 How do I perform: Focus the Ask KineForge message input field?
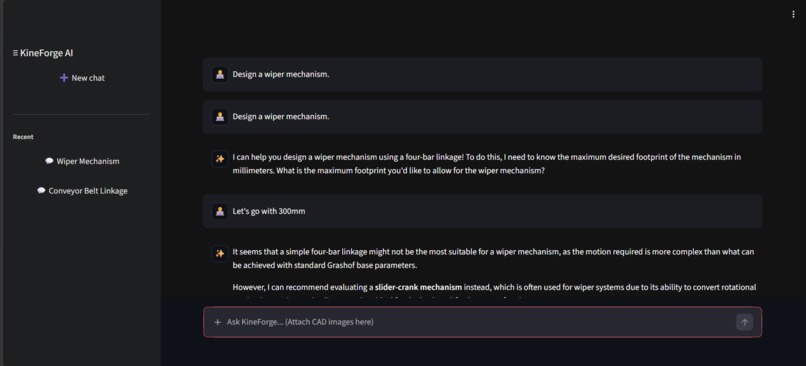482,322
